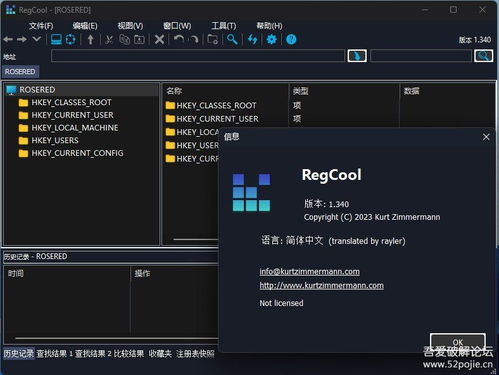499x375 pixels.
Task: Close the 信息 dialog with X
Action: click(x=486, y=137)
